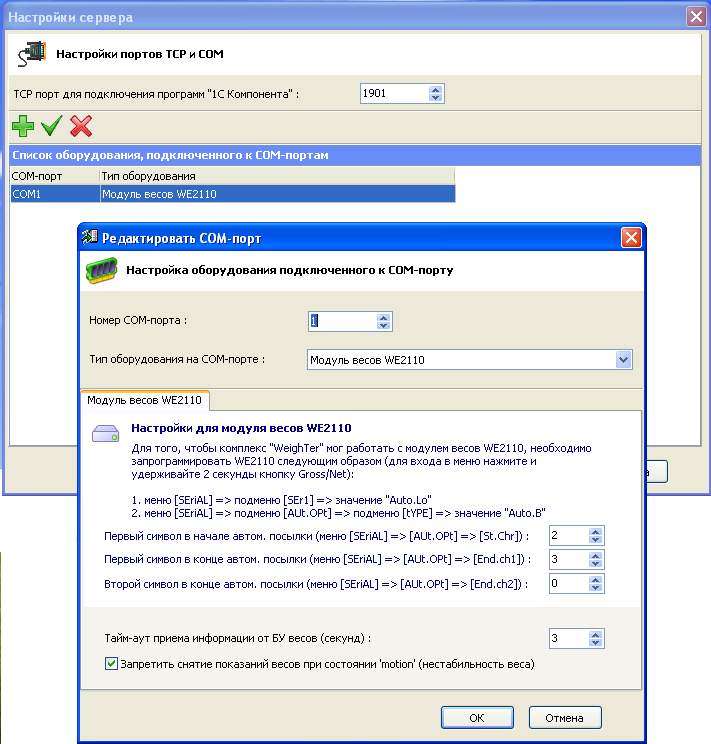Click the green plus add equipment icon
Screen dimensions: 711x744
(21, 126)
